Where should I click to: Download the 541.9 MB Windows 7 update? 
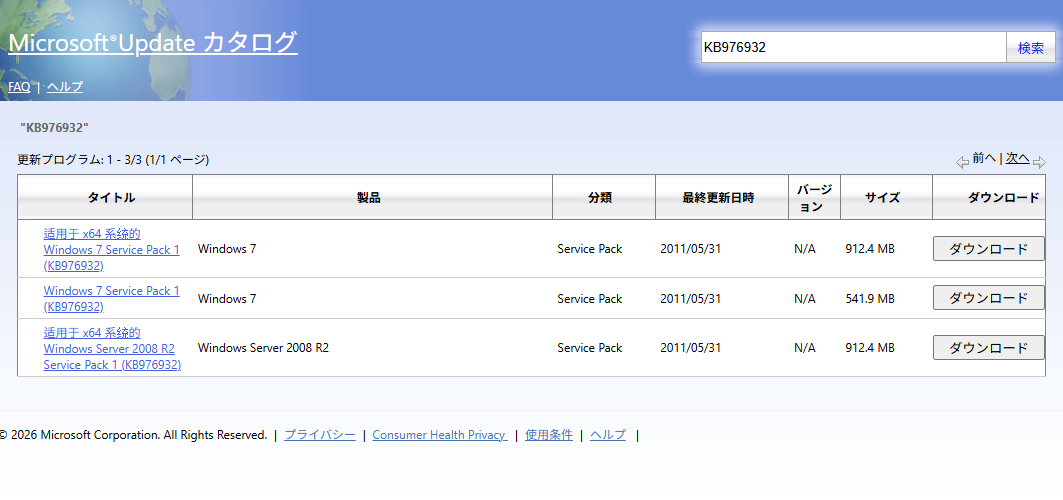pyautogui.click(x=988, y=298)
